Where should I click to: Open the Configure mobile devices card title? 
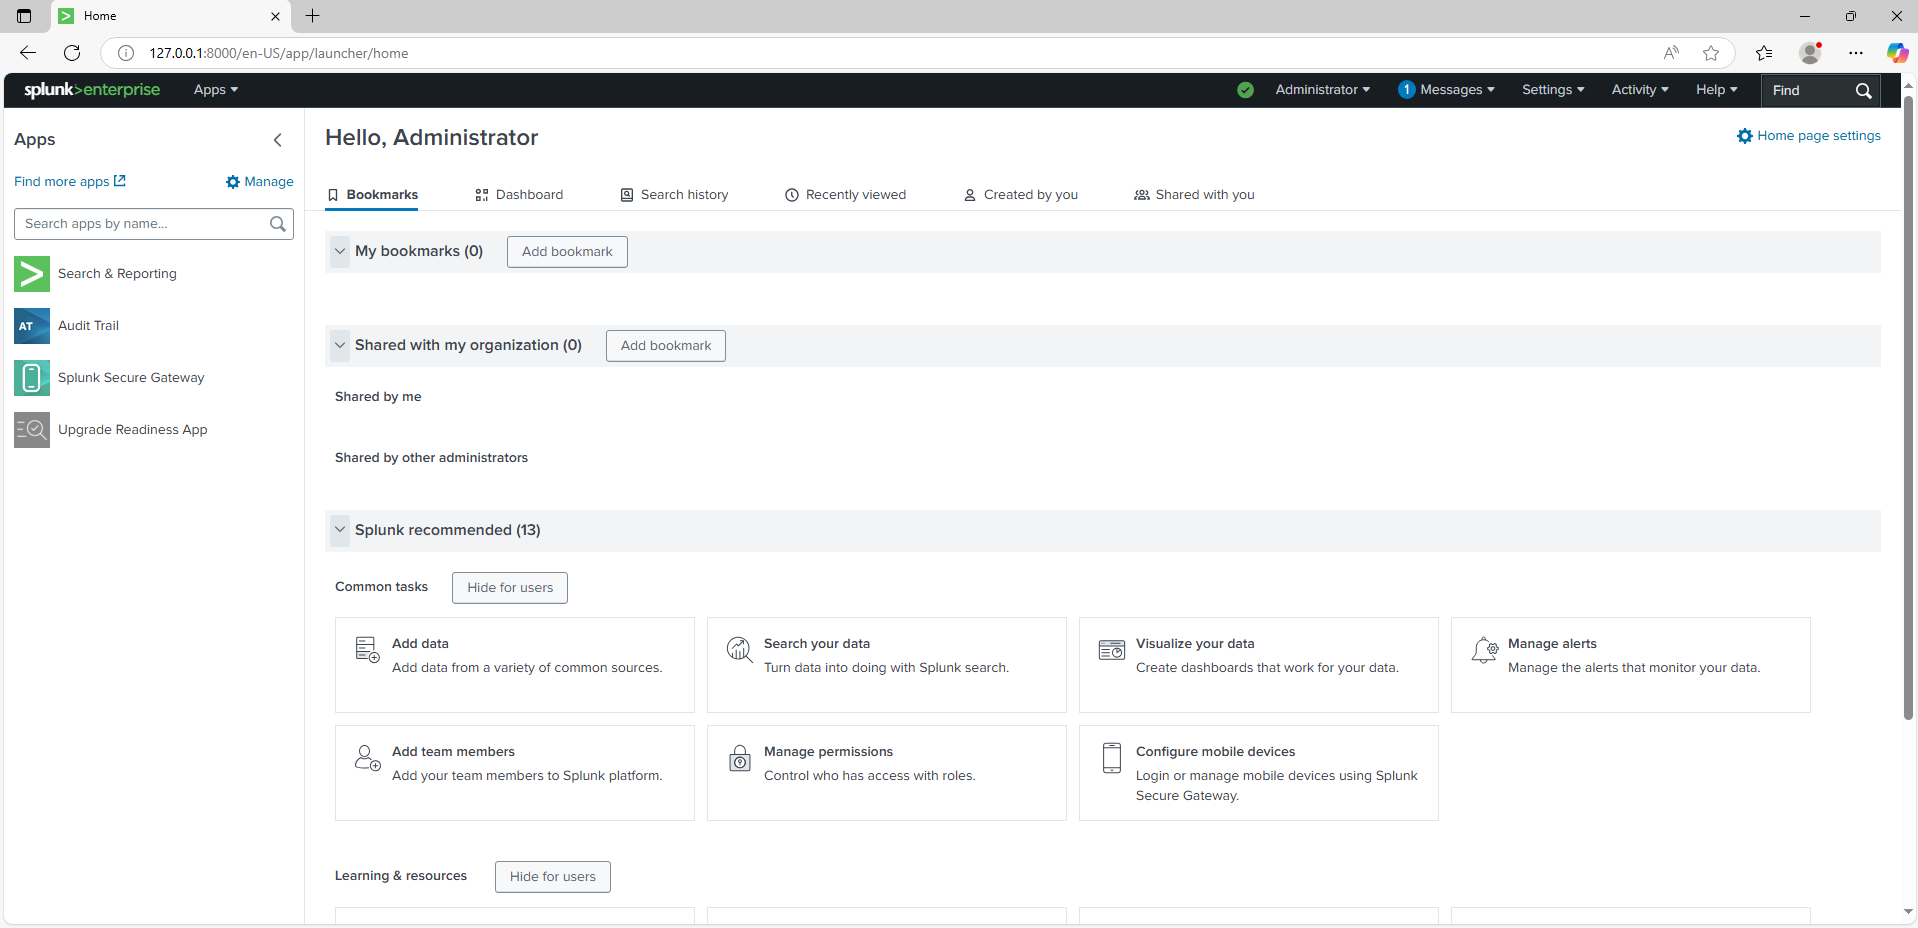1215,752
